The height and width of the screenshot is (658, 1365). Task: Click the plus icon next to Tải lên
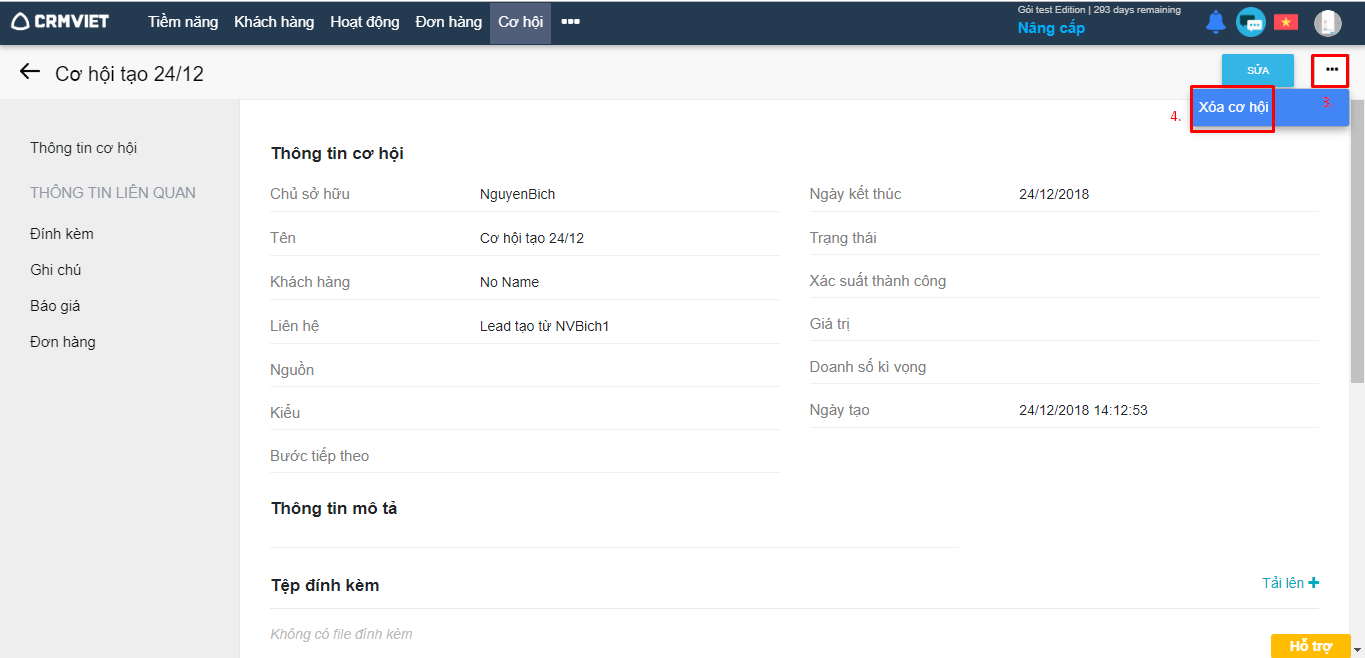pos(1313,583)
